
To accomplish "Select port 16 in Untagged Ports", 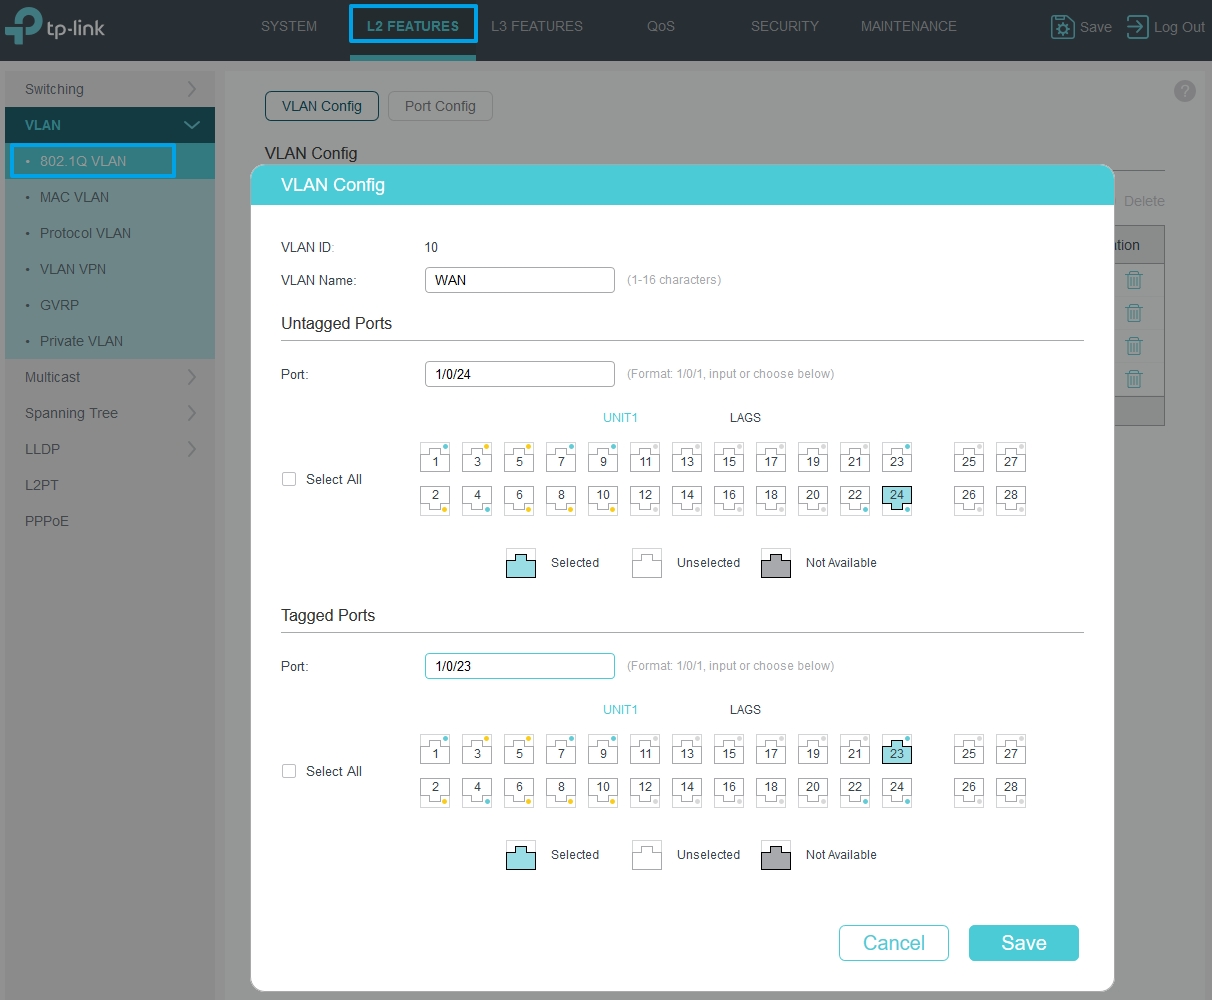I will point(729,499).
